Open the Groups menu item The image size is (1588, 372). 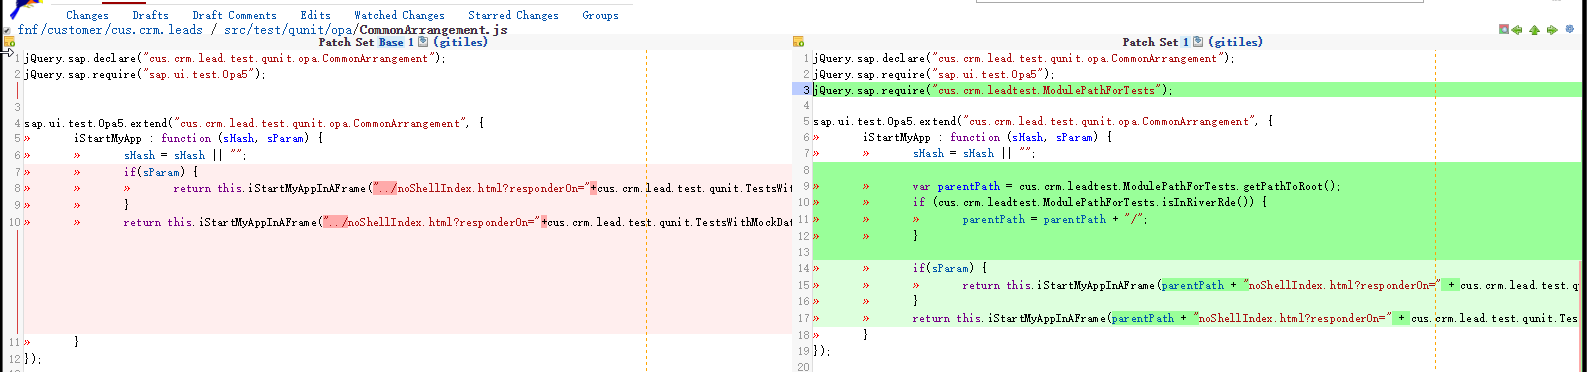[x=600, y=15]
